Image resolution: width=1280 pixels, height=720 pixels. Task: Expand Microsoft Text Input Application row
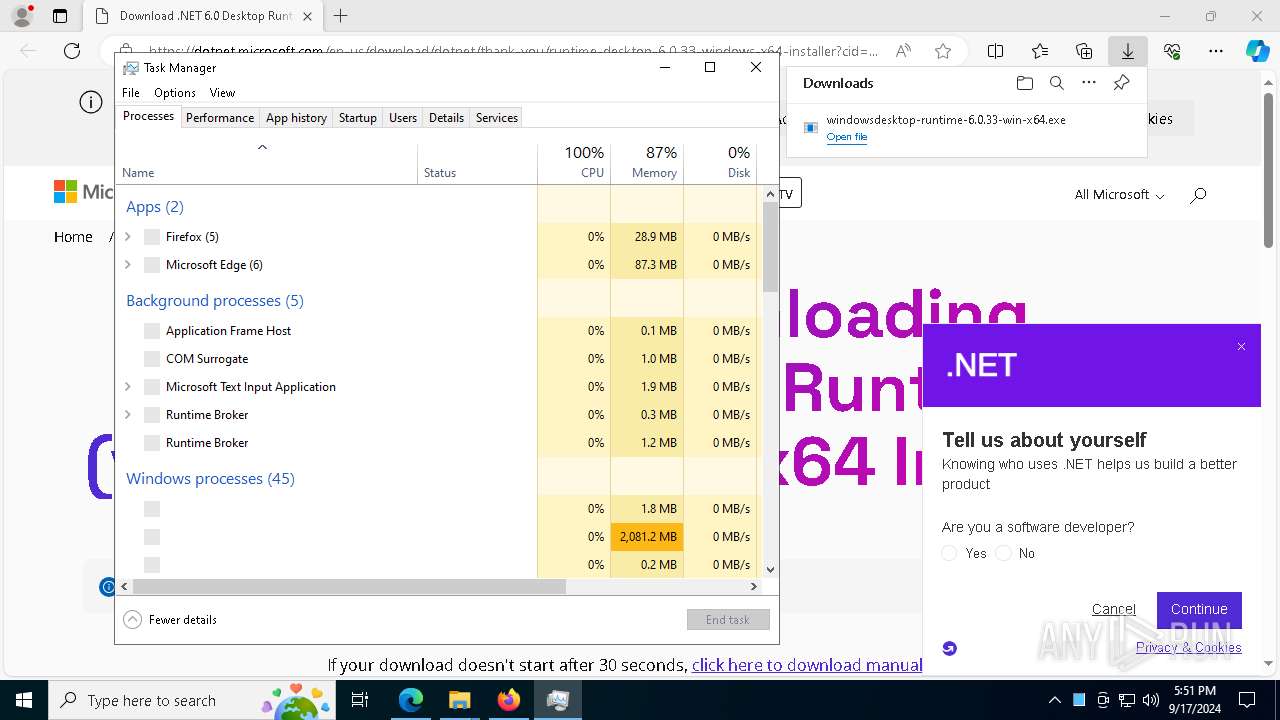tap(127, 387)
